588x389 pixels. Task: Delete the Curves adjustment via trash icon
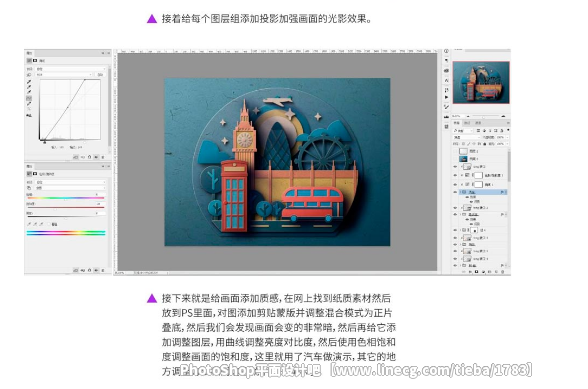click(103, 157)
